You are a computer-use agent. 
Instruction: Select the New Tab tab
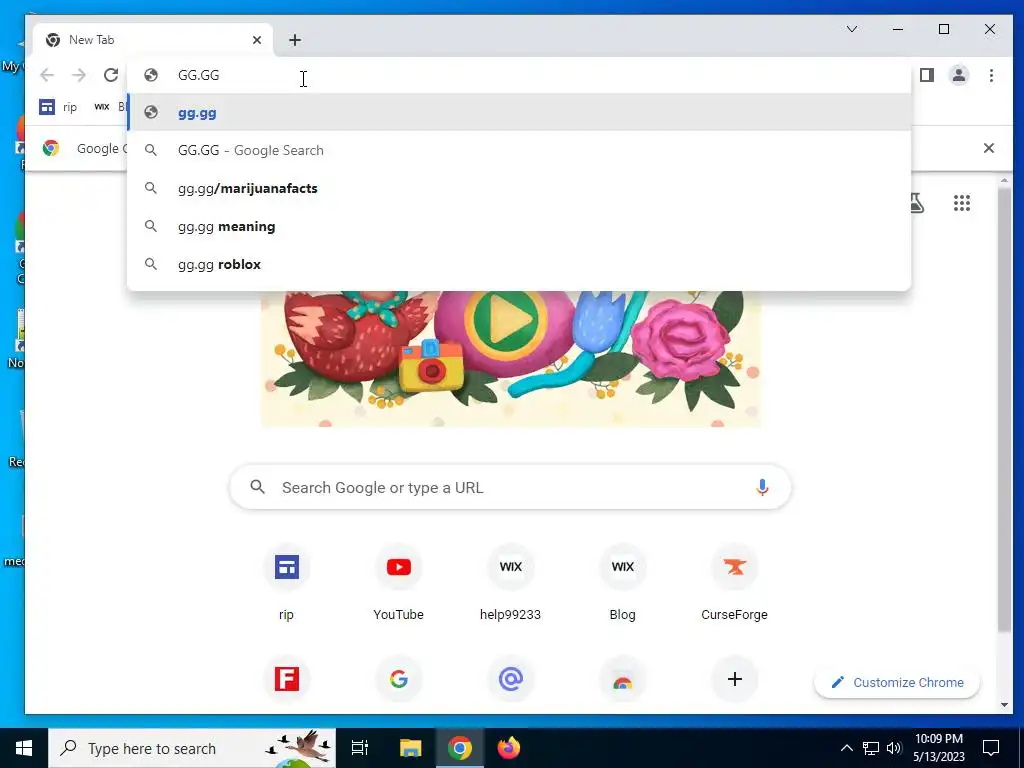pyautogui.click(x=153, y=40)
